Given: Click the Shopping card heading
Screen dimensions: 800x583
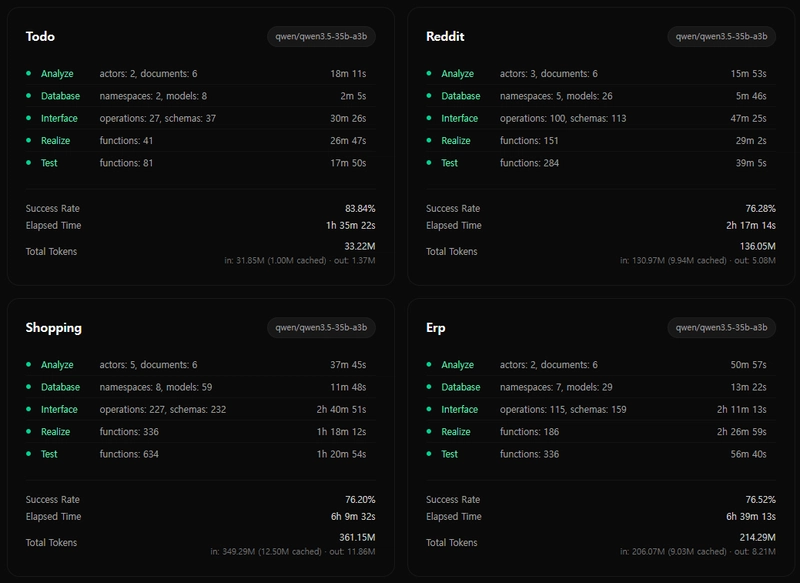Looking at the screenshot, I should 54,328.
